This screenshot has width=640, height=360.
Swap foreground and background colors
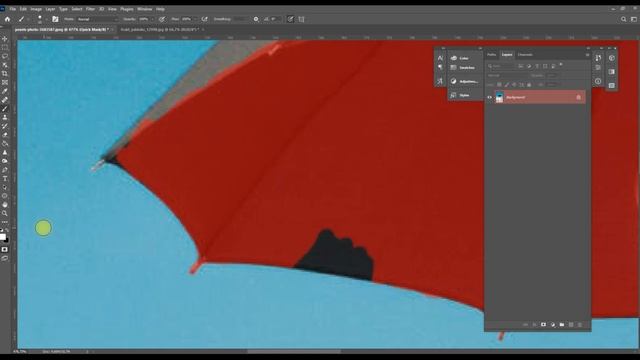pos(7,231)
